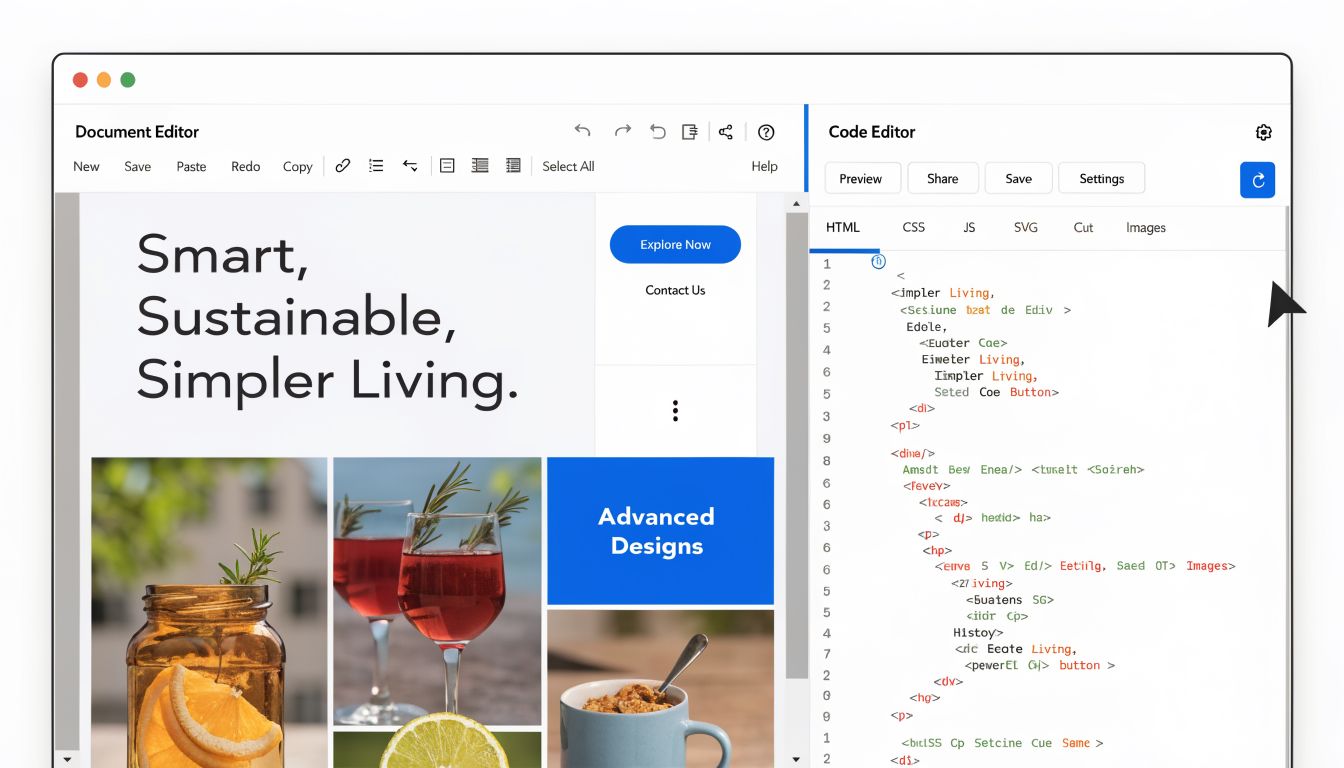Open help via the question mark circle icon
This screenshot has height=768, width=1344.
click(x=766, y=132)
